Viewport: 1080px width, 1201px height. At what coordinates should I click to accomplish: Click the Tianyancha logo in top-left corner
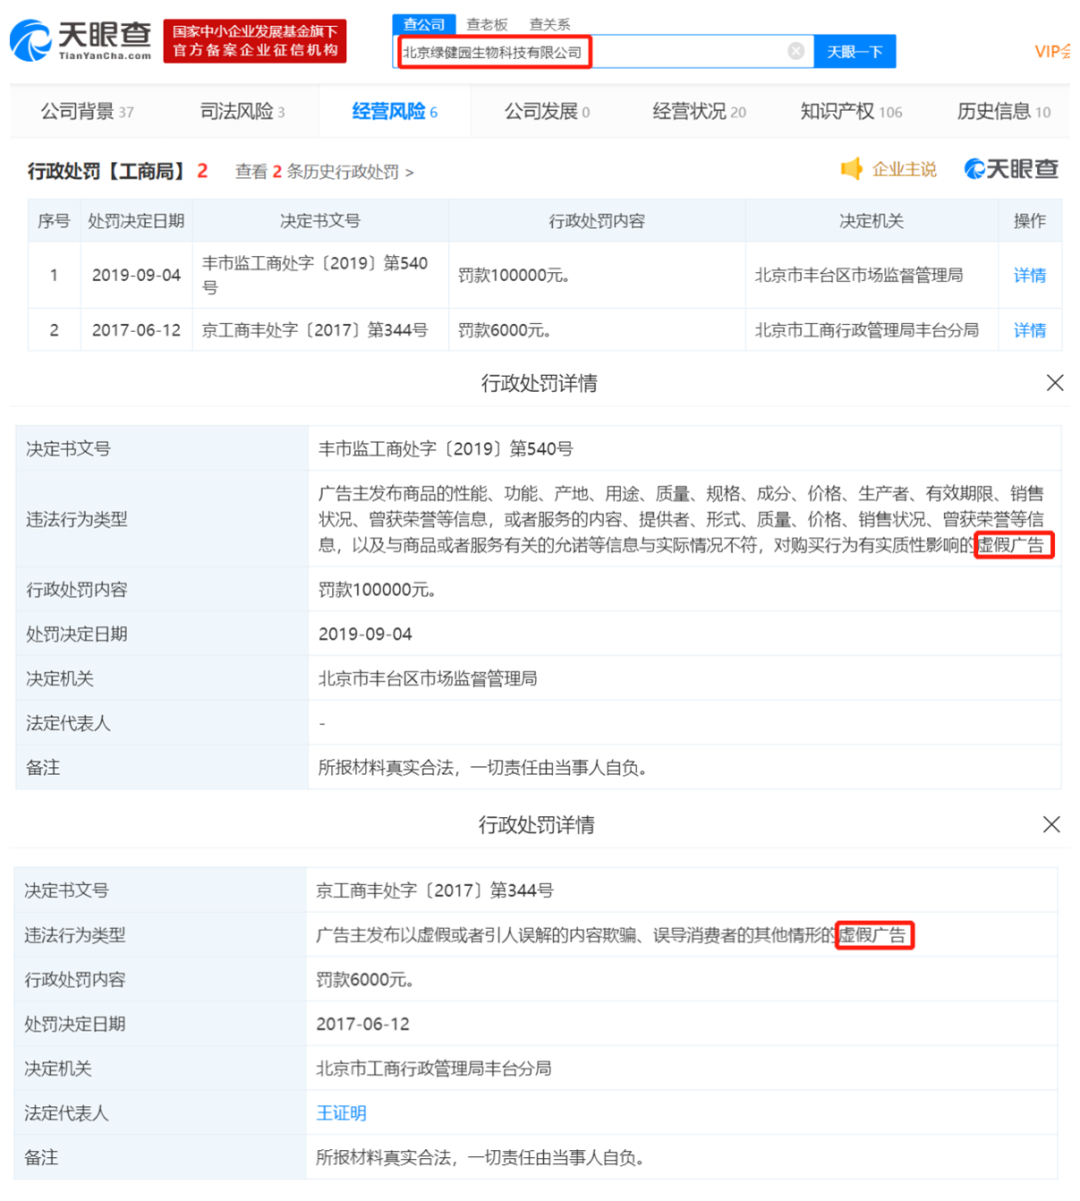pyautogui.click(x=78, y=41)
